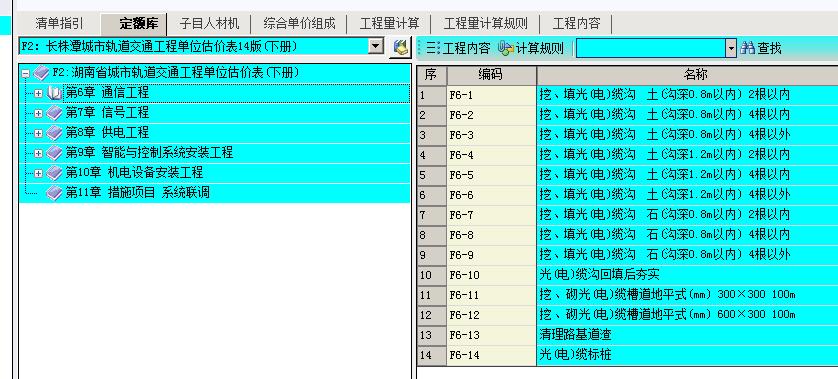Expand 第6章 通信工程 node
Image resolution: width=838 pixels, height=379 pixels.
38,94
